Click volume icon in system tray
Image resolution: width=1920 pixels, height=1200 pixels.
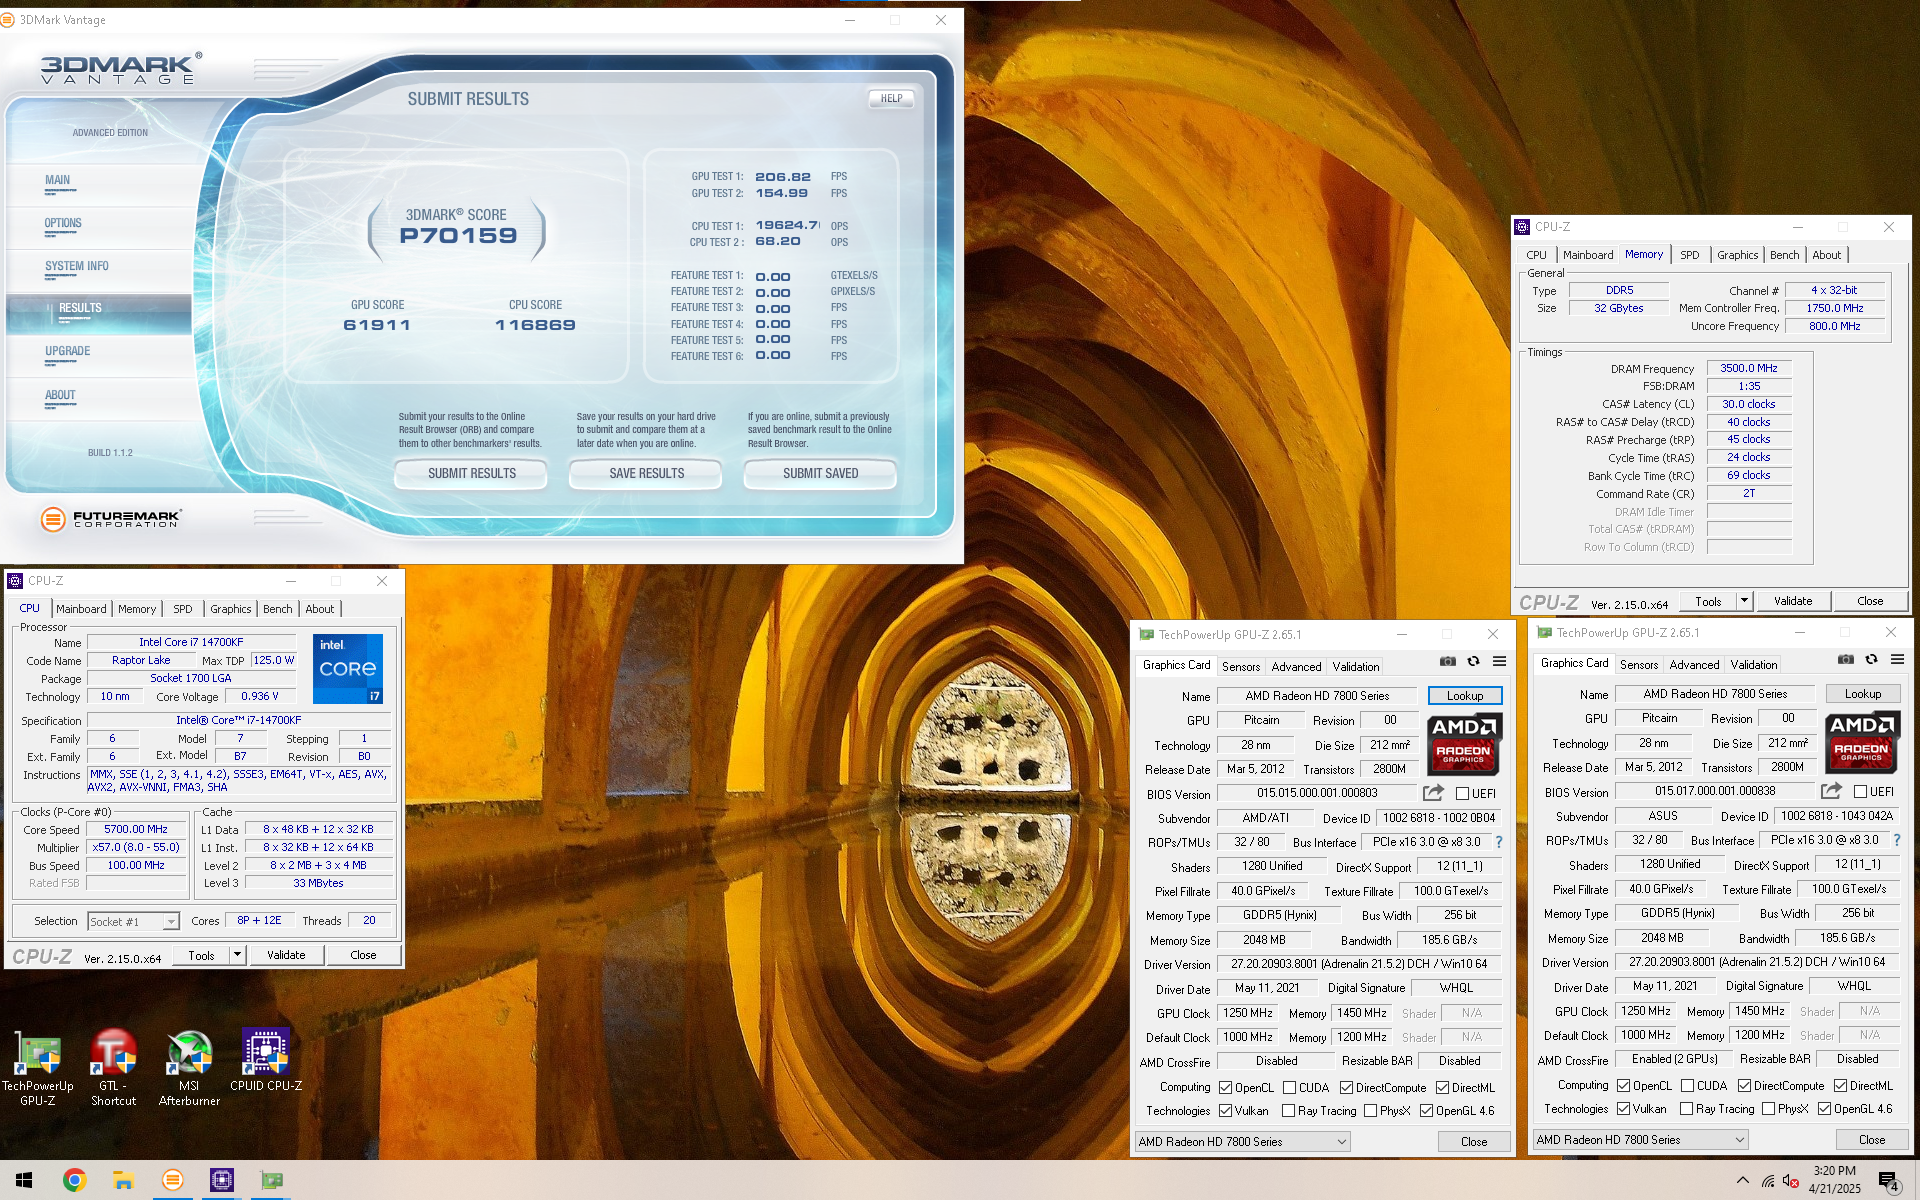coord(1790,1182)
